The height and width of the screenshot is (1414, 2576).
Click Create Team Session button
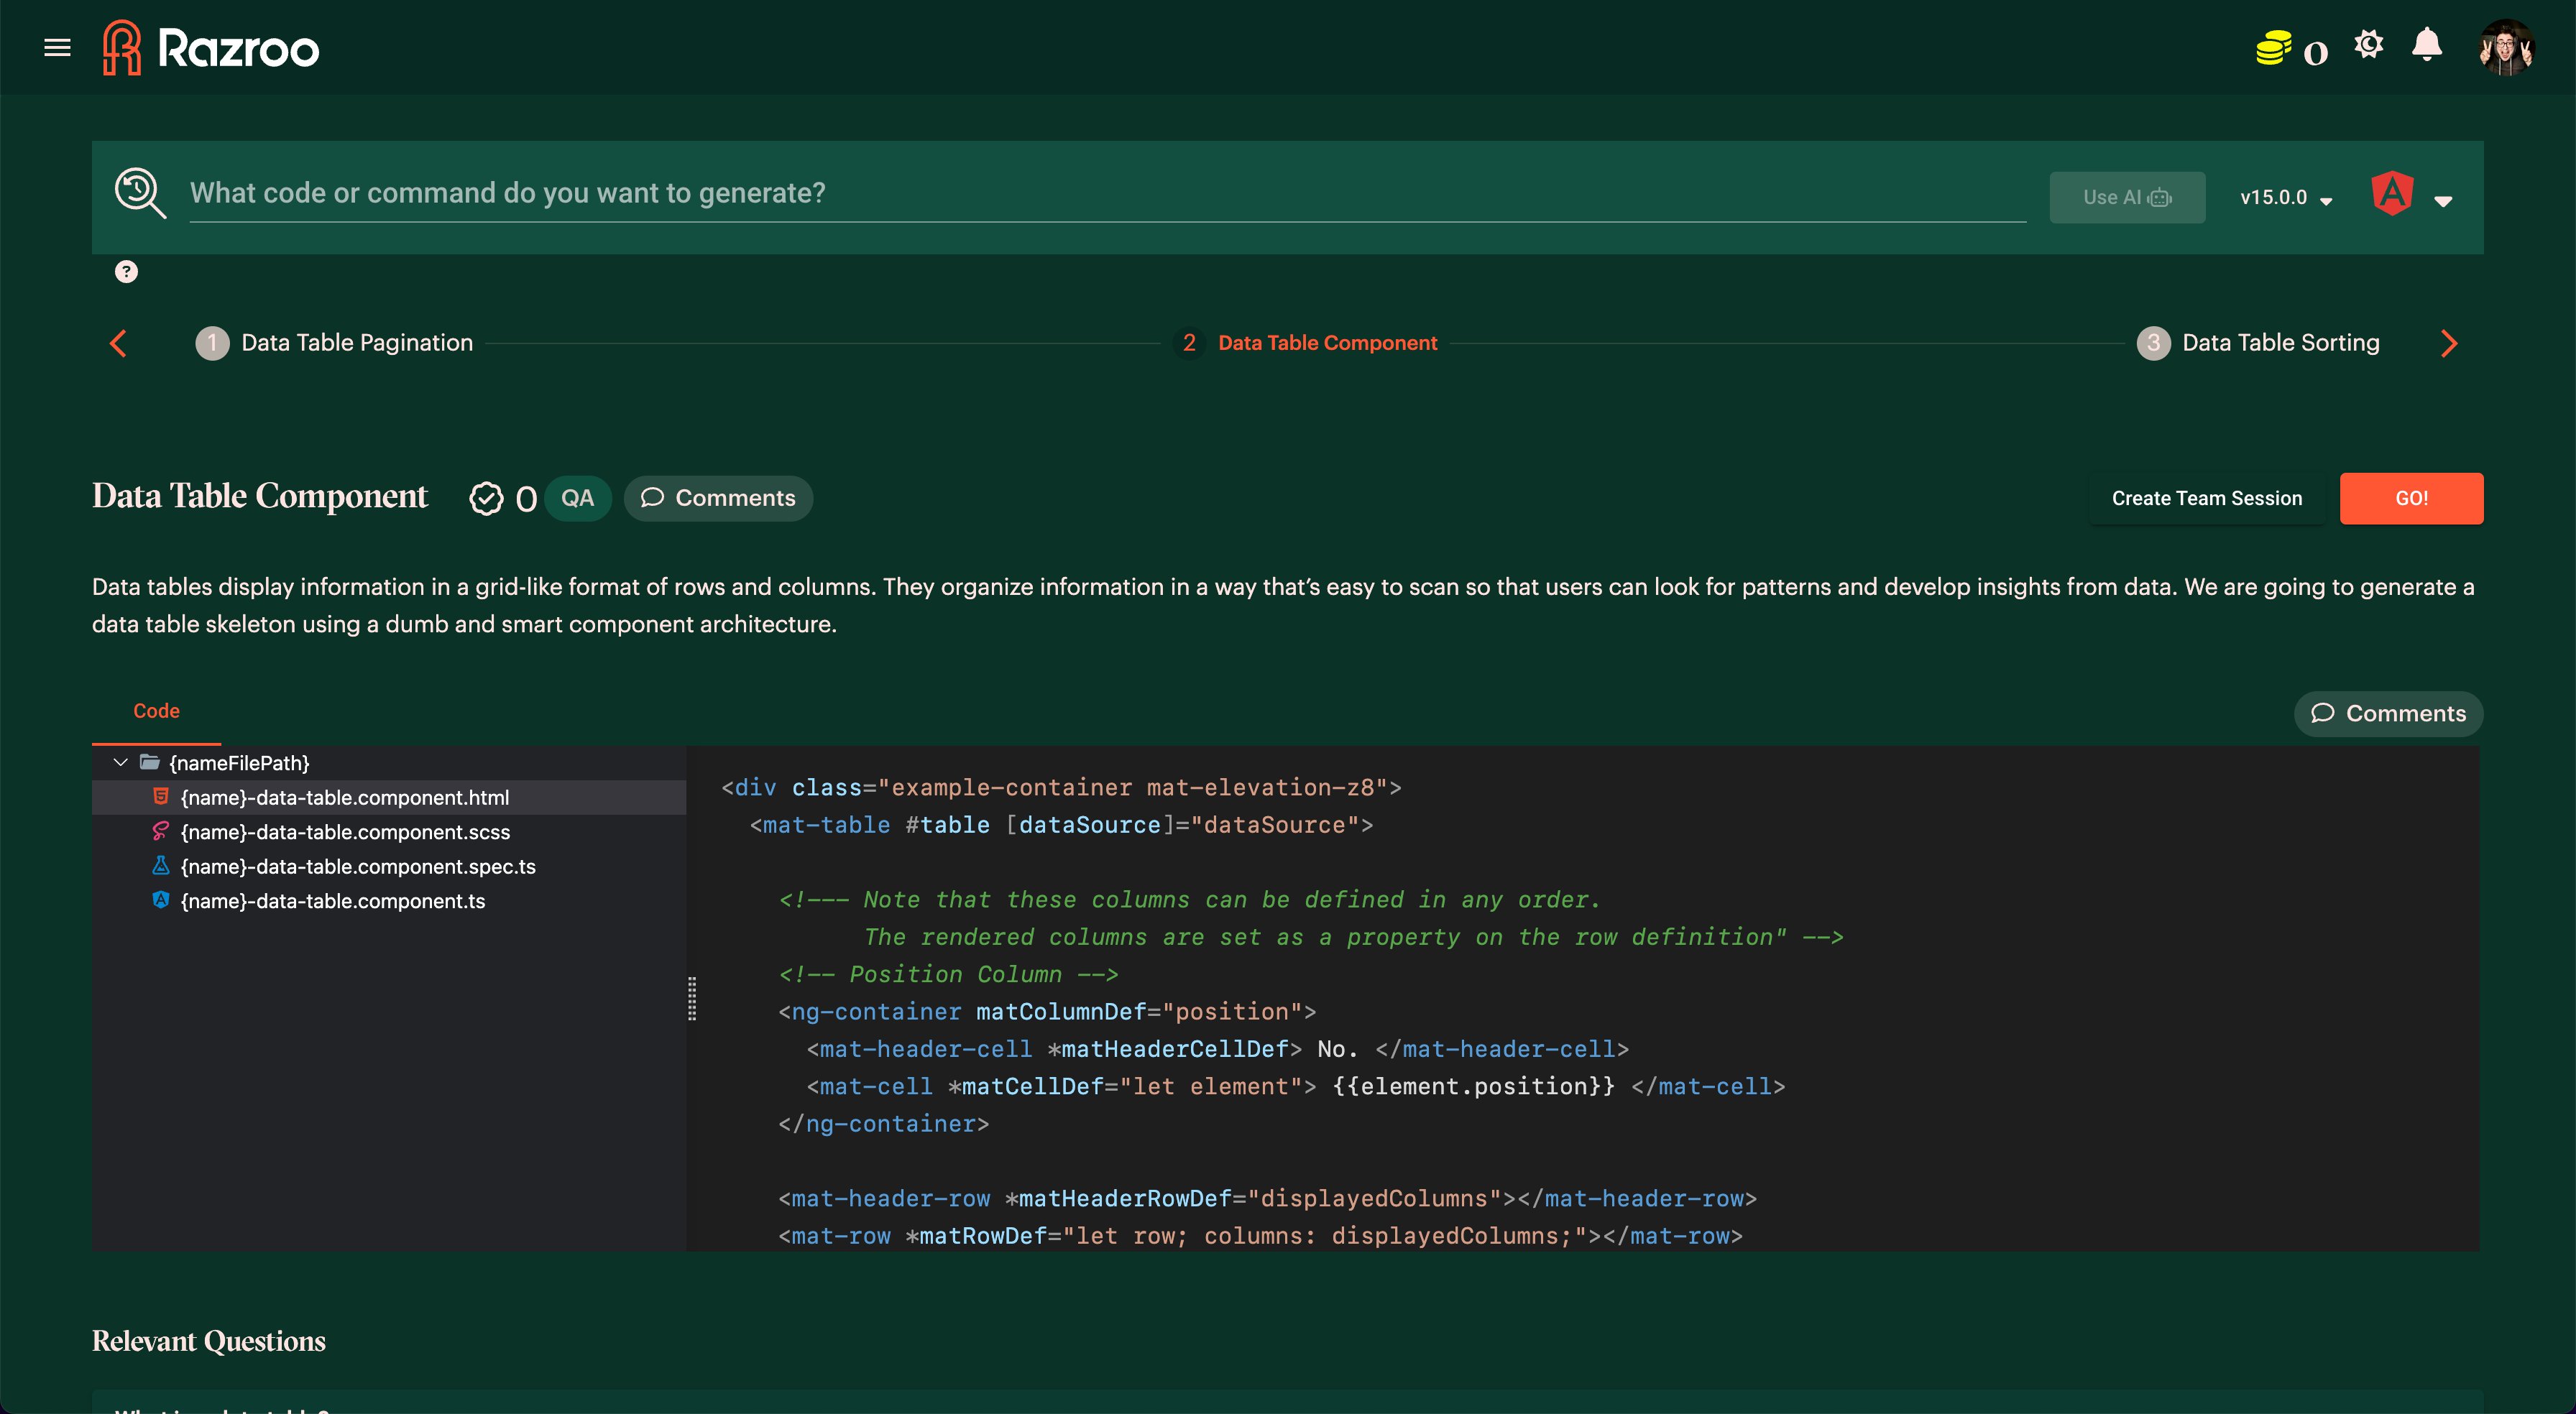(2206, 498)
